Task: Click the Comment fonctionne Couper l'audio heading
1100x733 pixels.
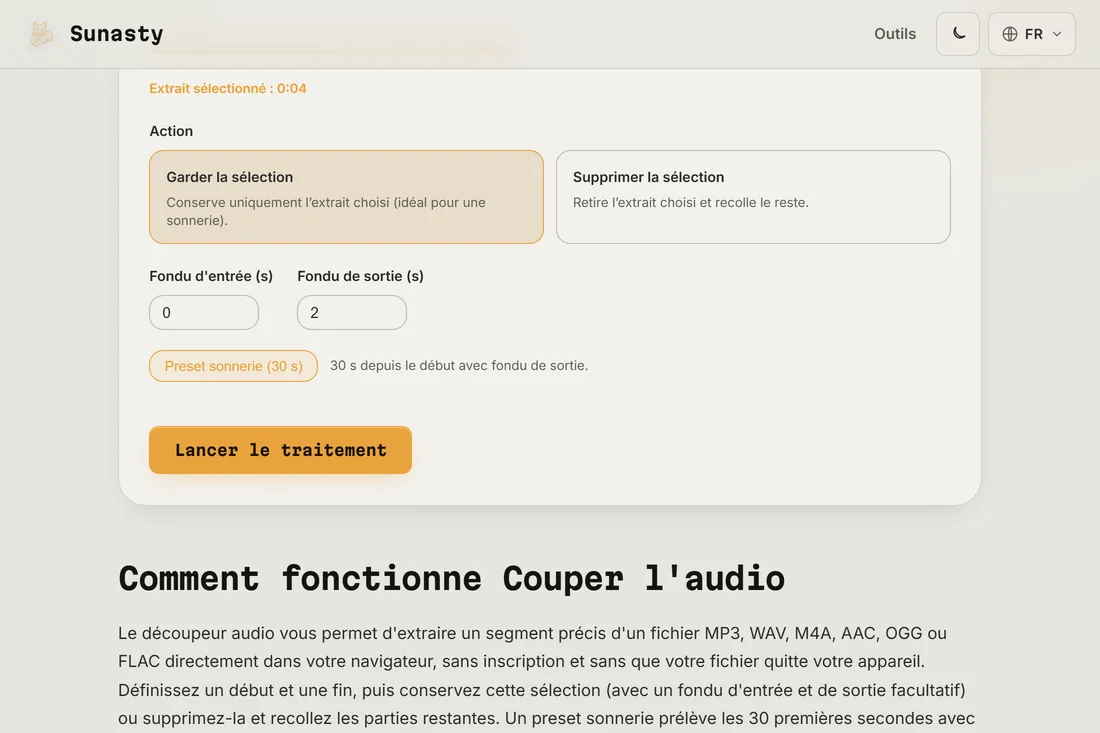Action: click(451, 579)
